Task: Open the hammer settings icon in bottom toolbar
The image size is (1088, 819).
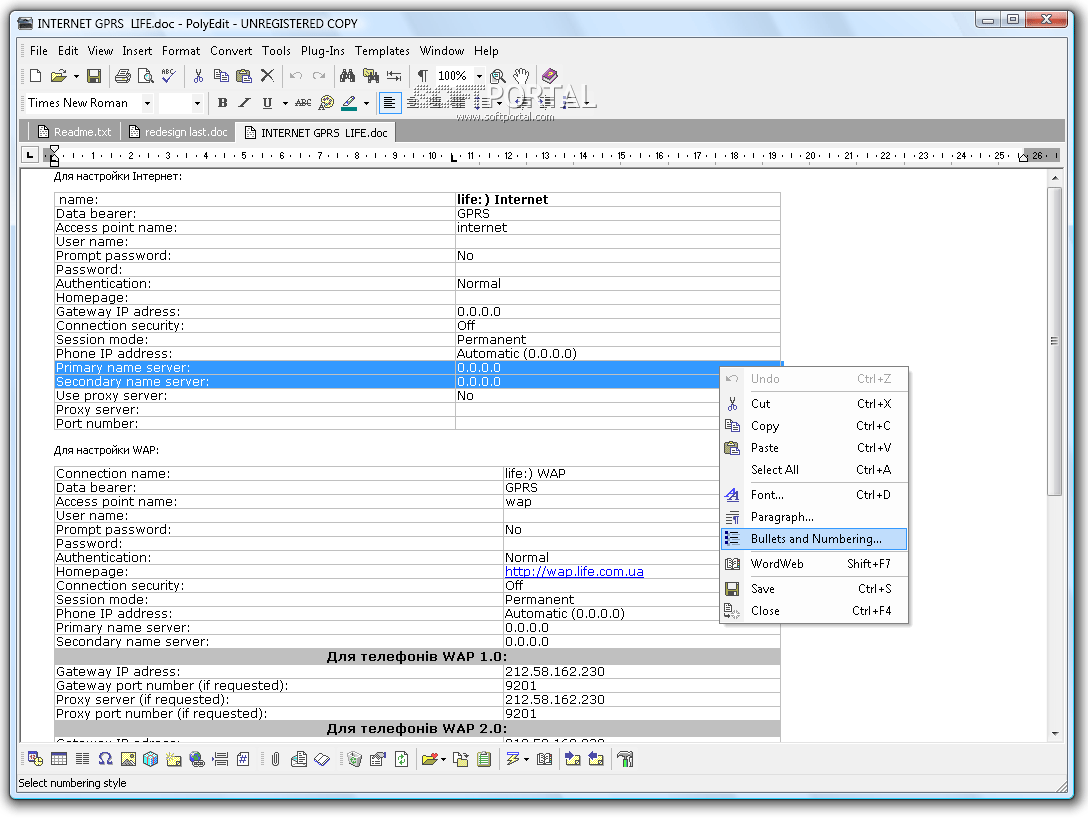Action: [625, 759]
